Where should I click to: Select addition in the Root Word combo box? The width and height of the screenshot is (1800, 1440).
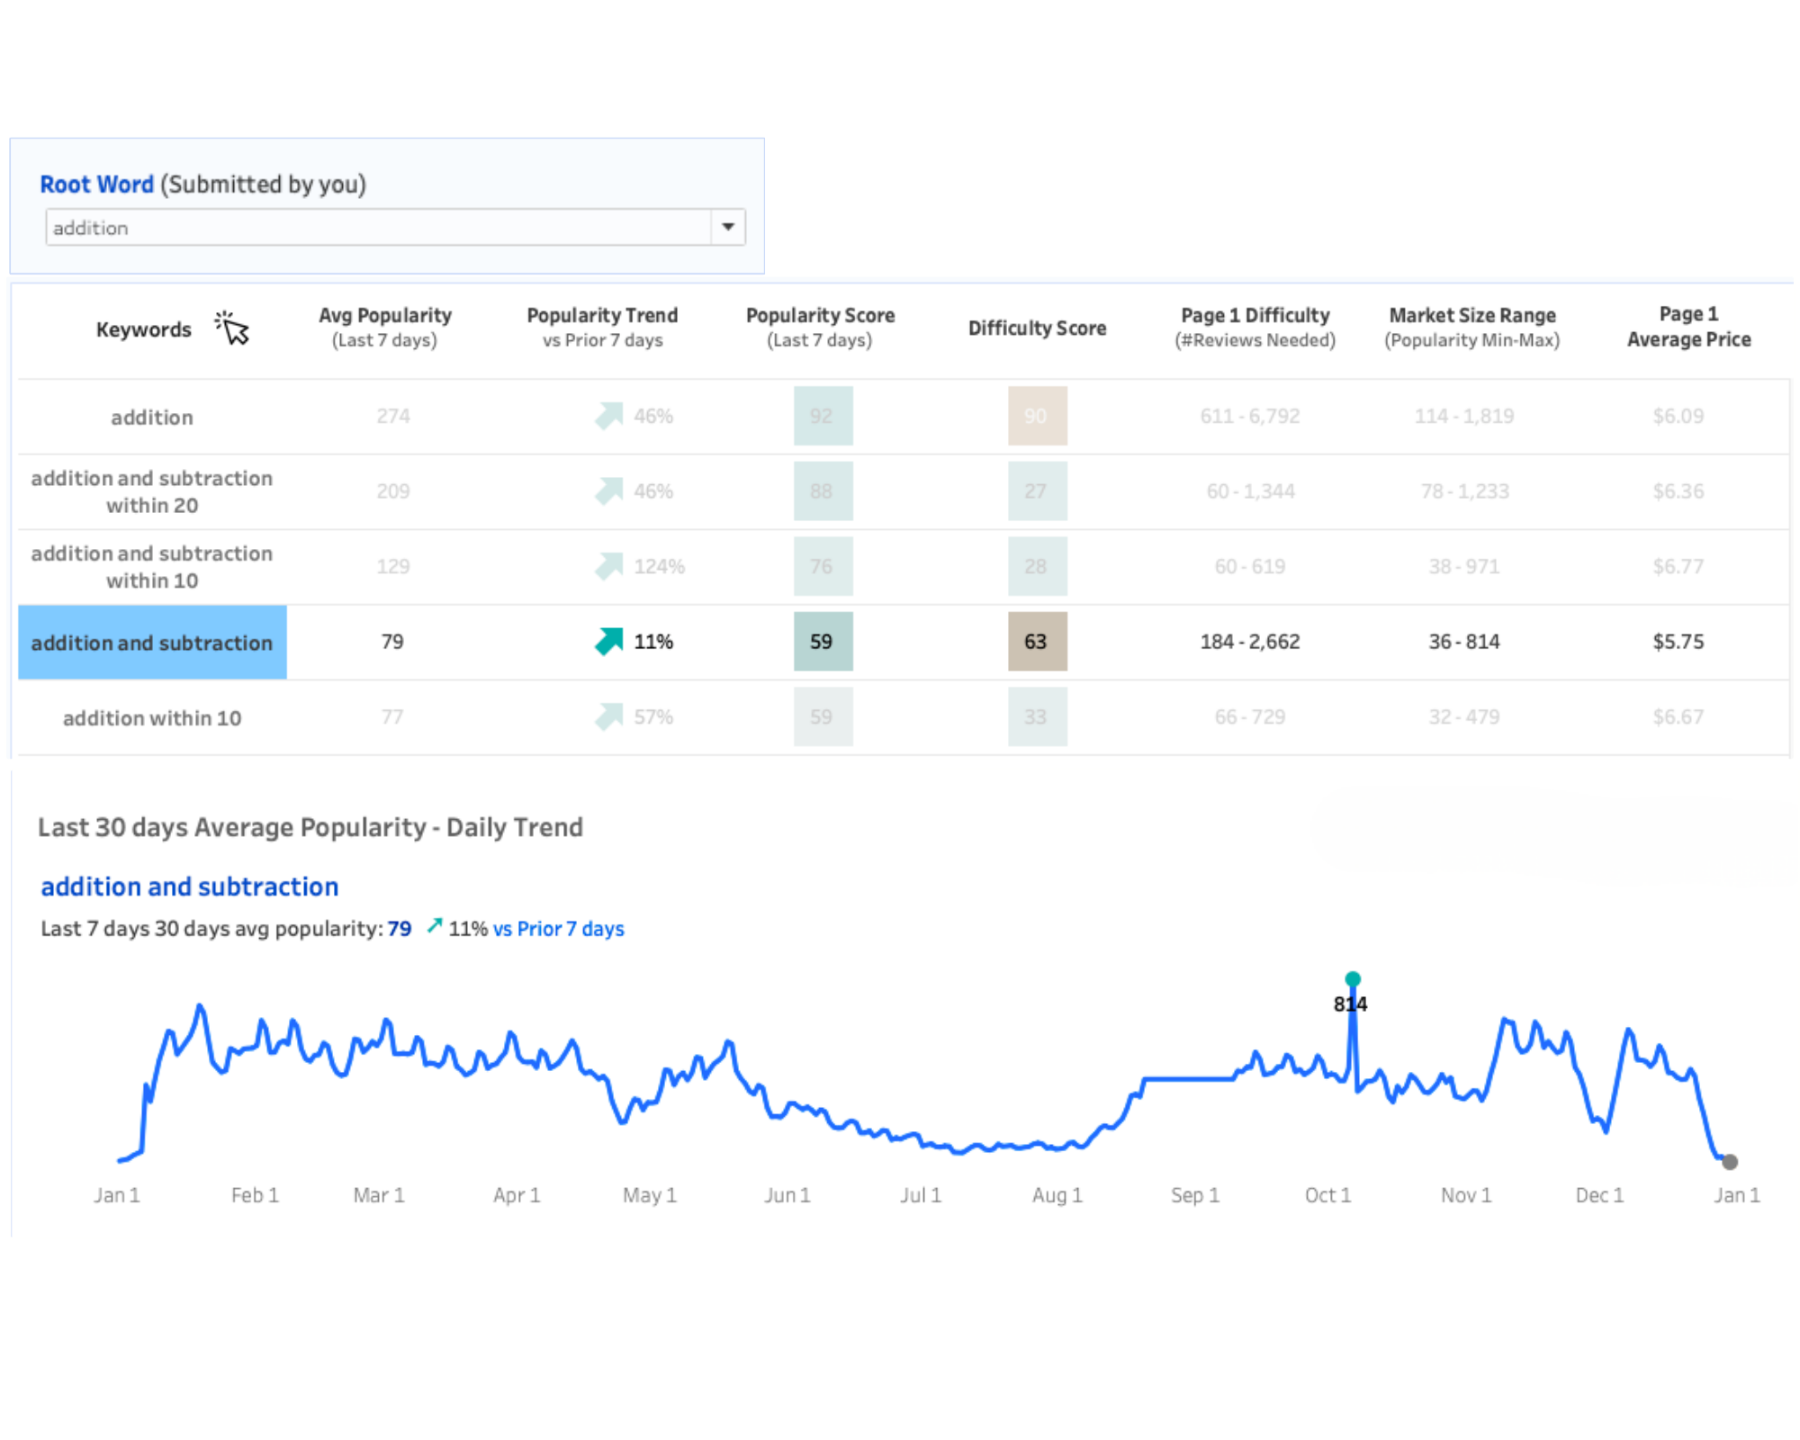click(380, 227)
